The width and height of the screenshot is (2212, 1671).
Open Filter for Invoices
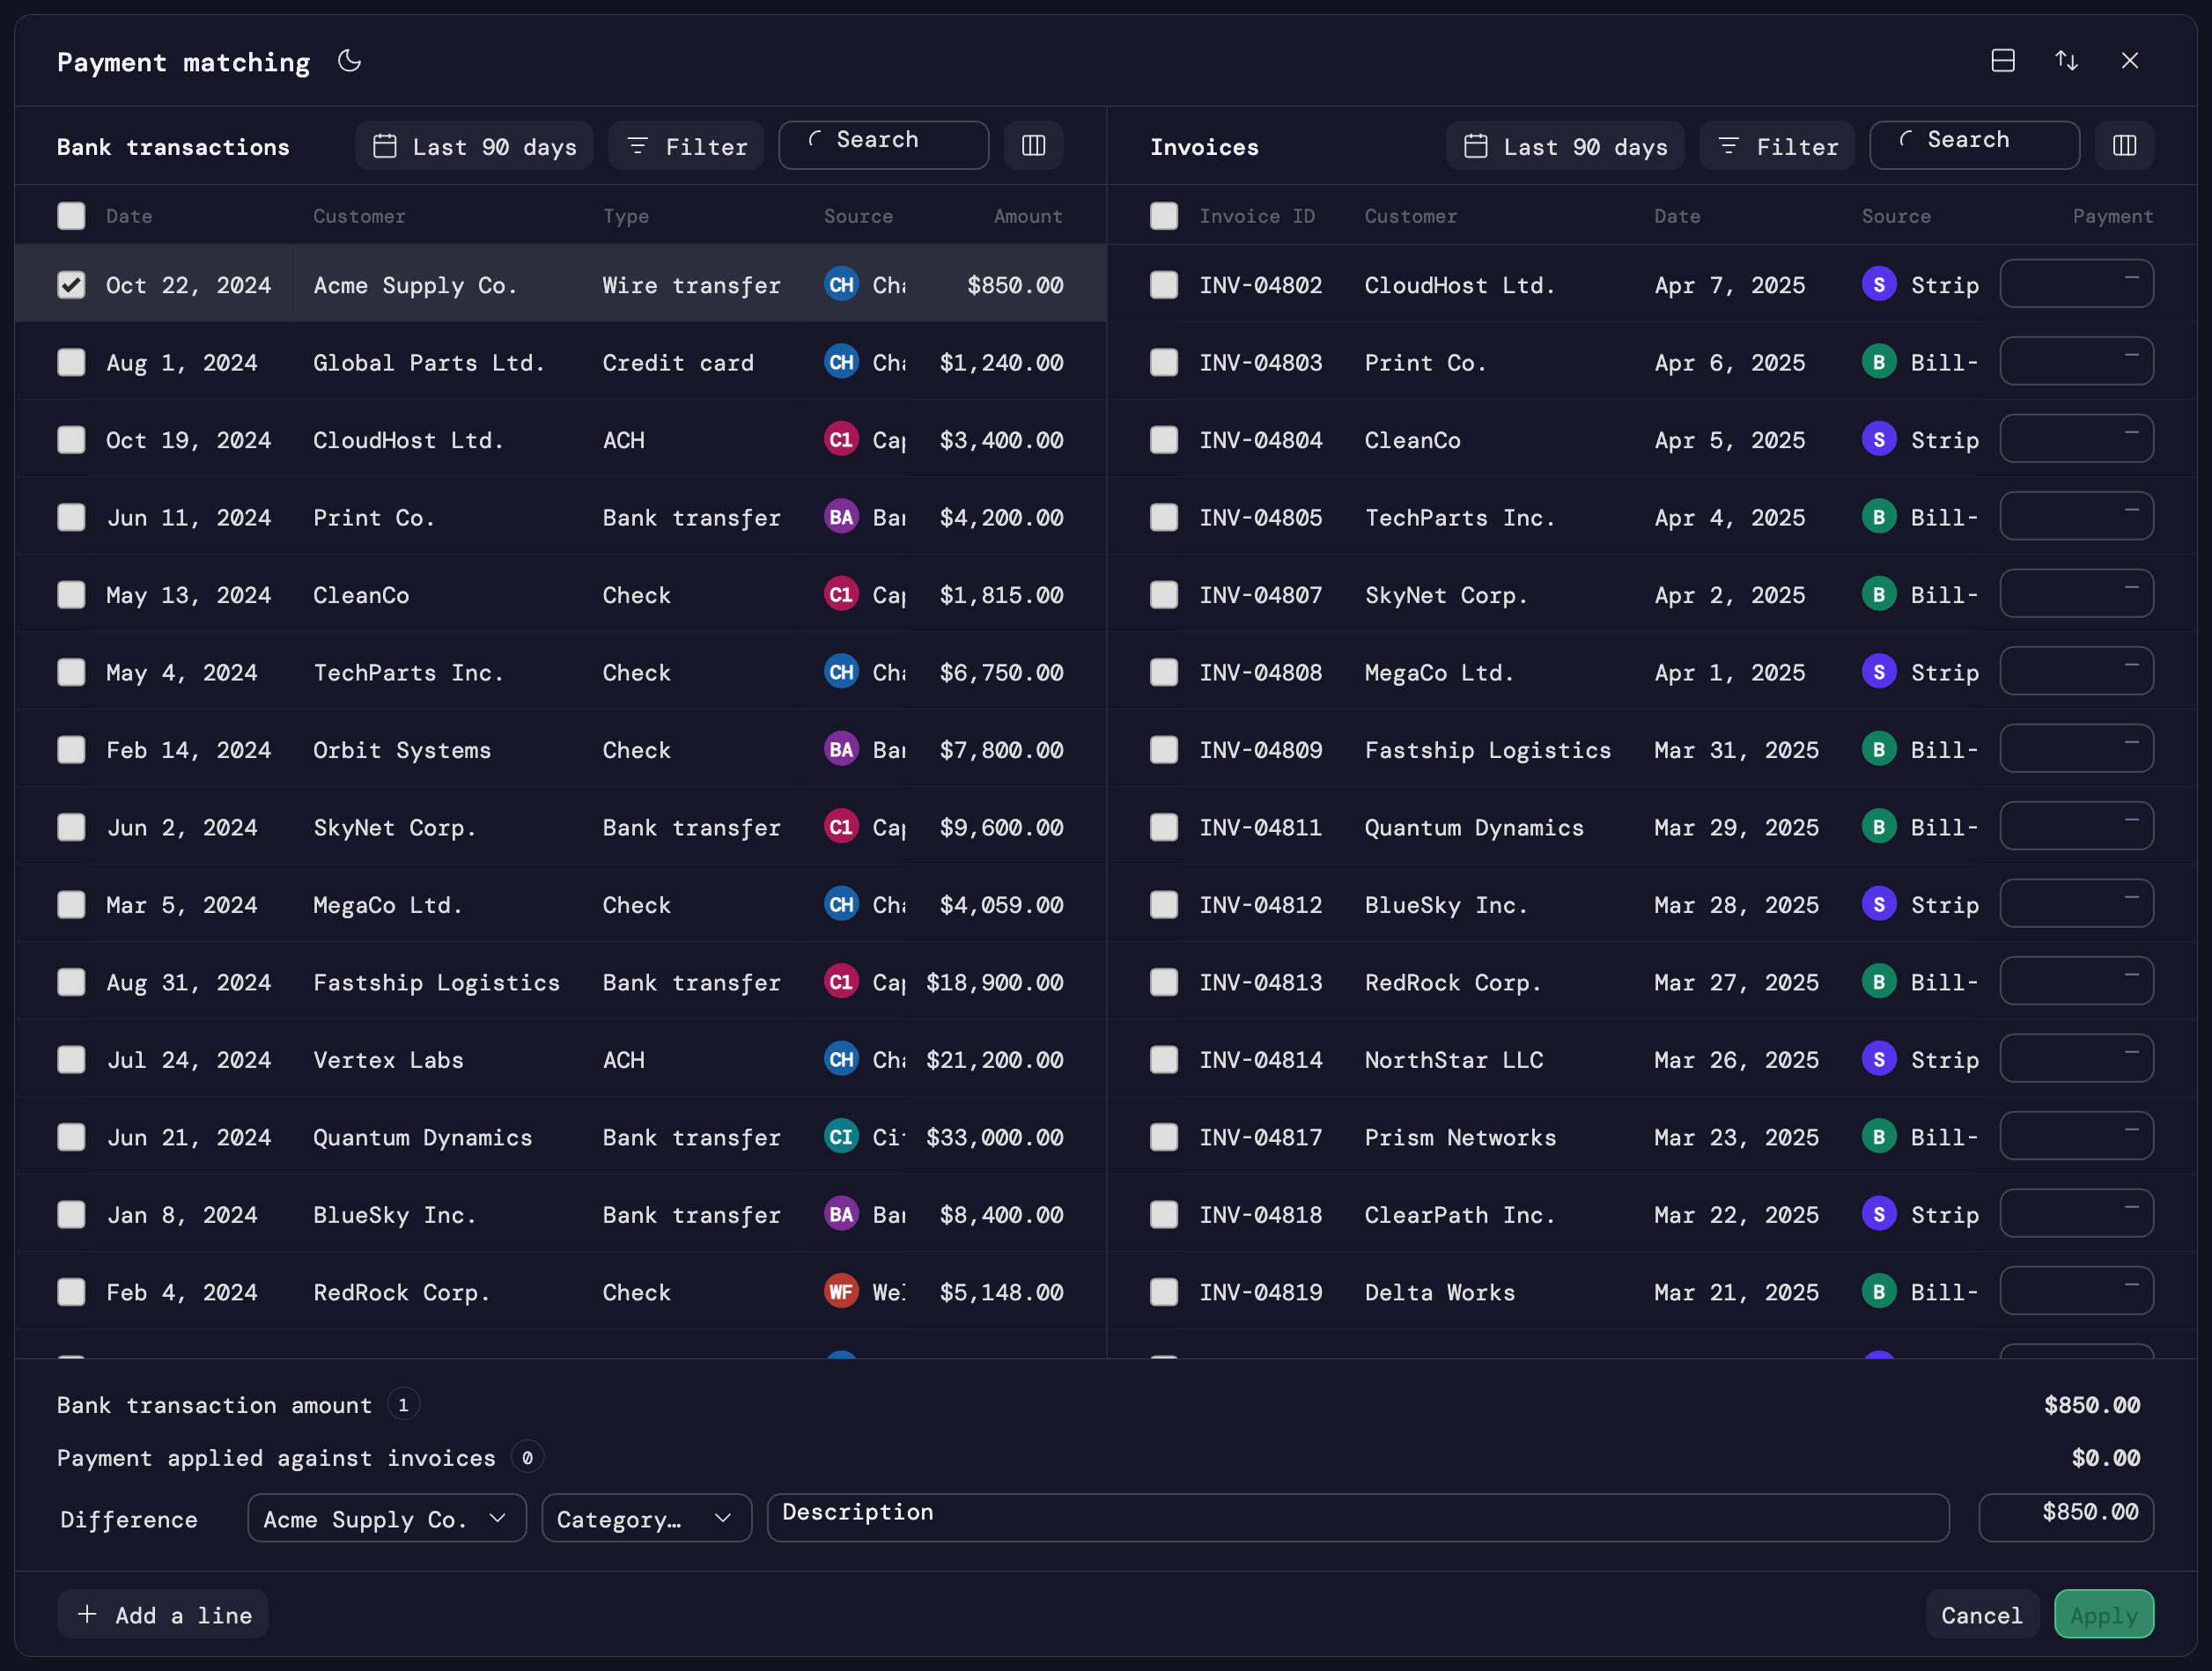1777,146
